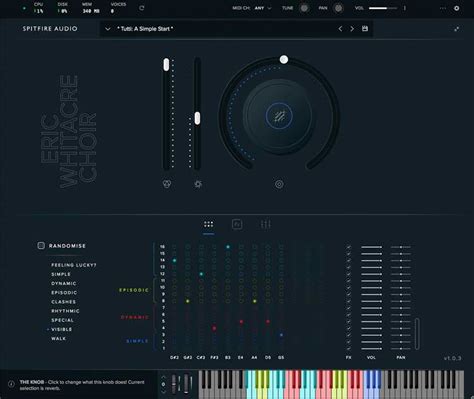474x399 pixels.
Task: Click the TUNE knob in top bar
Action: click(304, 8)
